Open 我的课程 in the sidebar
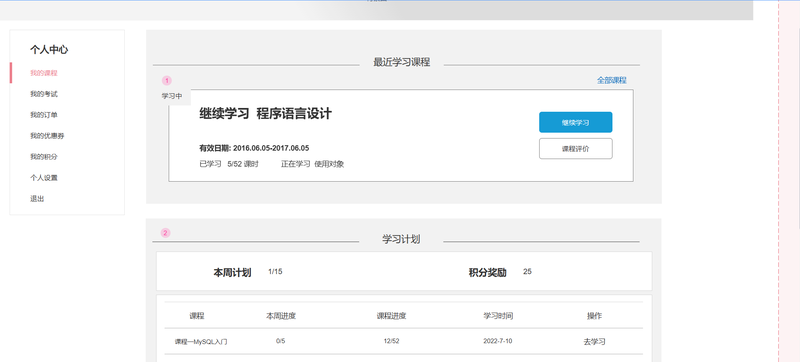 point(44,73)
